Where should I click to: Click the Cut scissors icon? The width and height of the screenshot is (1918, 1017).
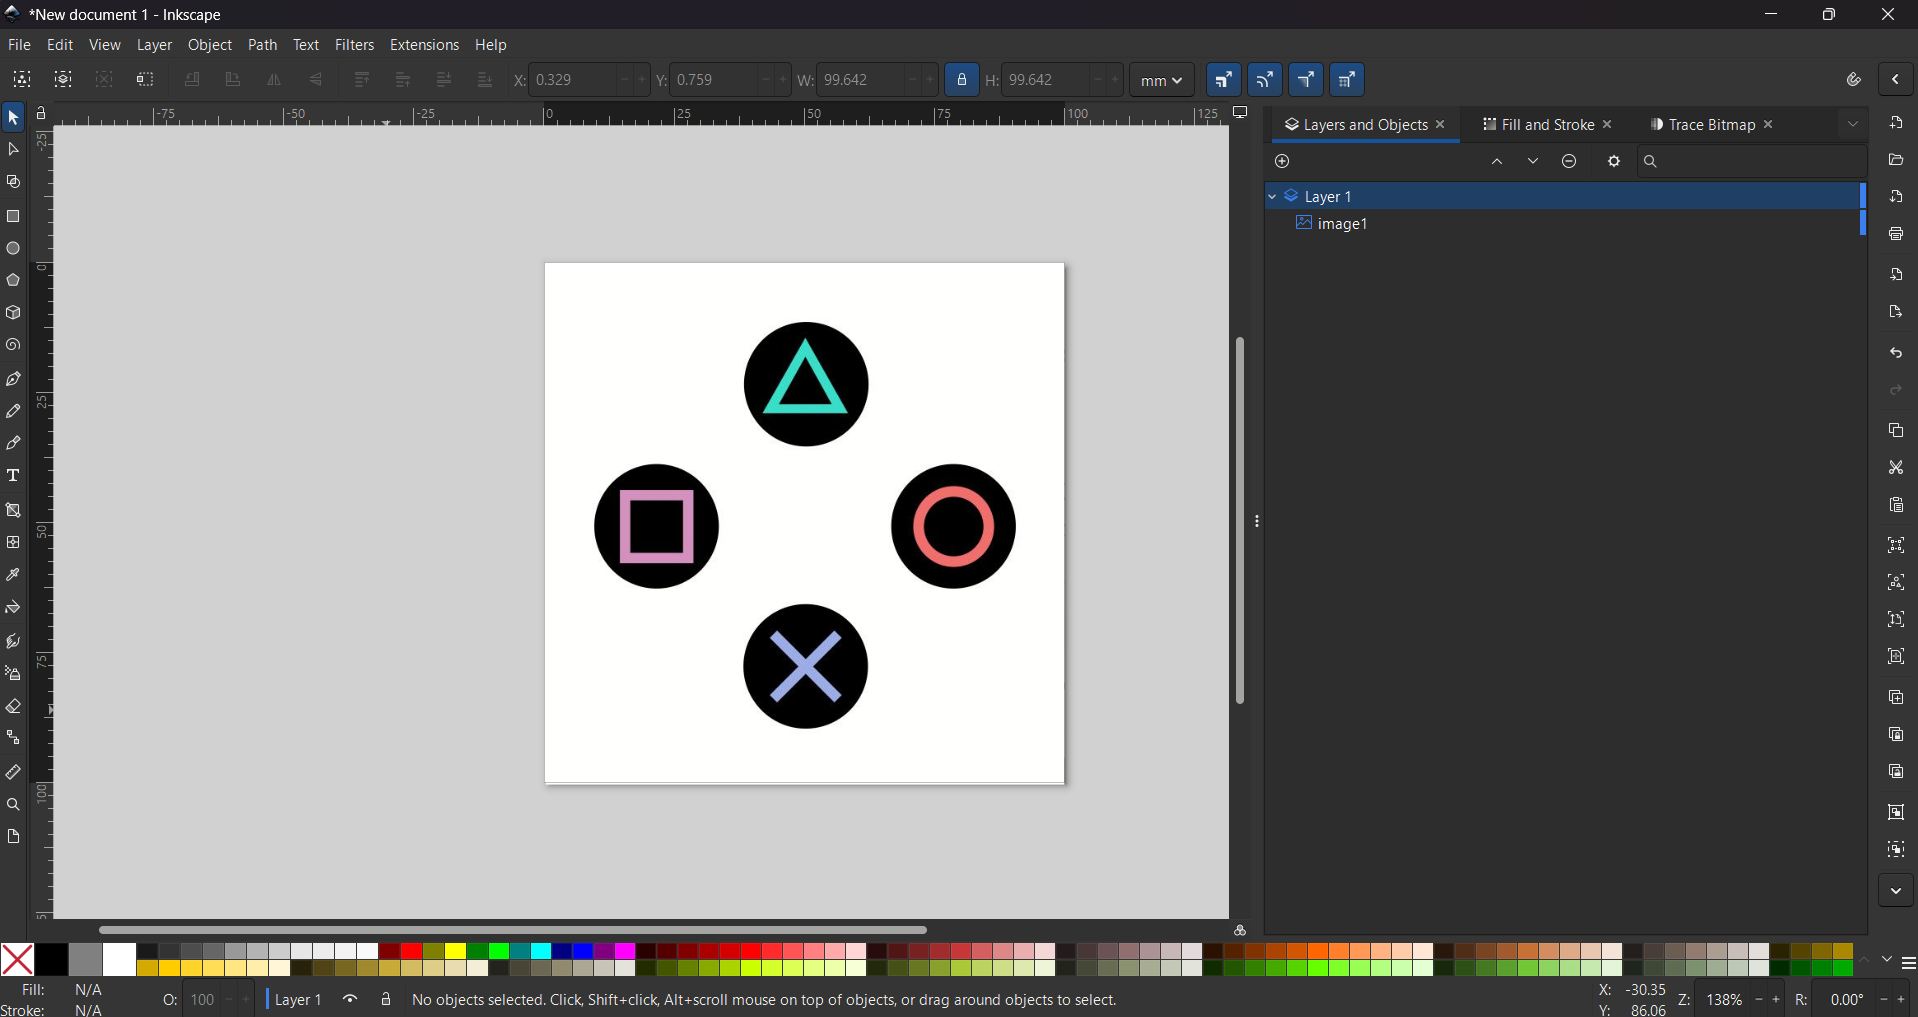[x=1896, y=467]
